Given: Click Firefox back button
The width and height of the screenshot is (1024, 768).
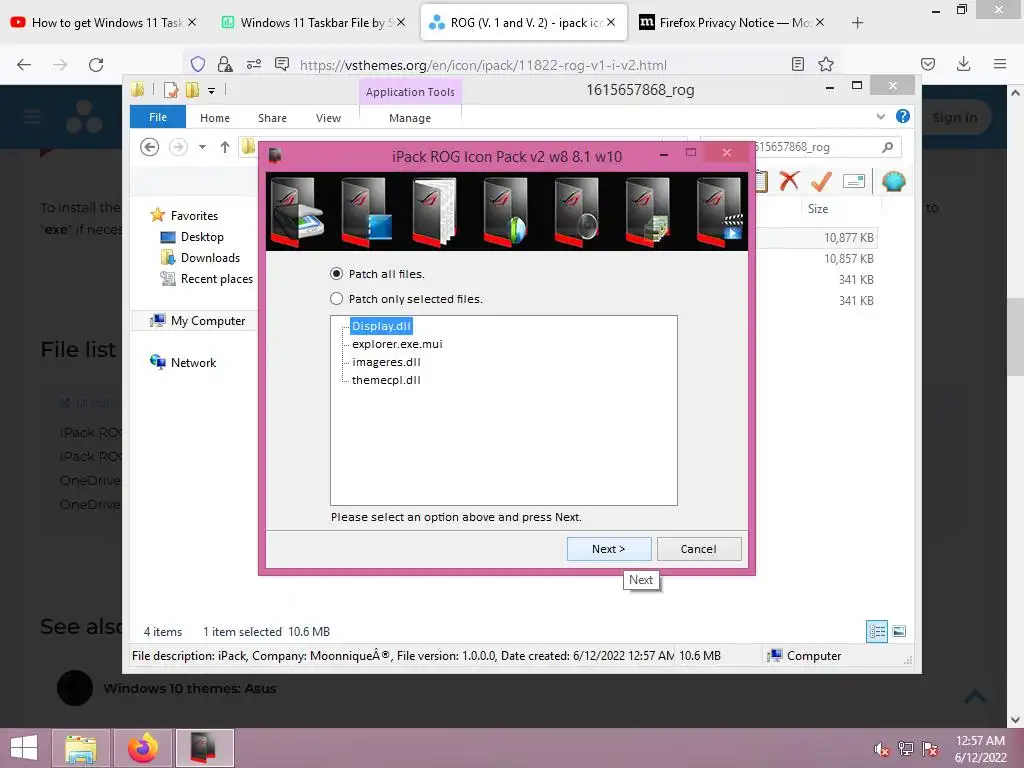Looking at the screenshot, I should pyautogui.click(x=24, y=65).
